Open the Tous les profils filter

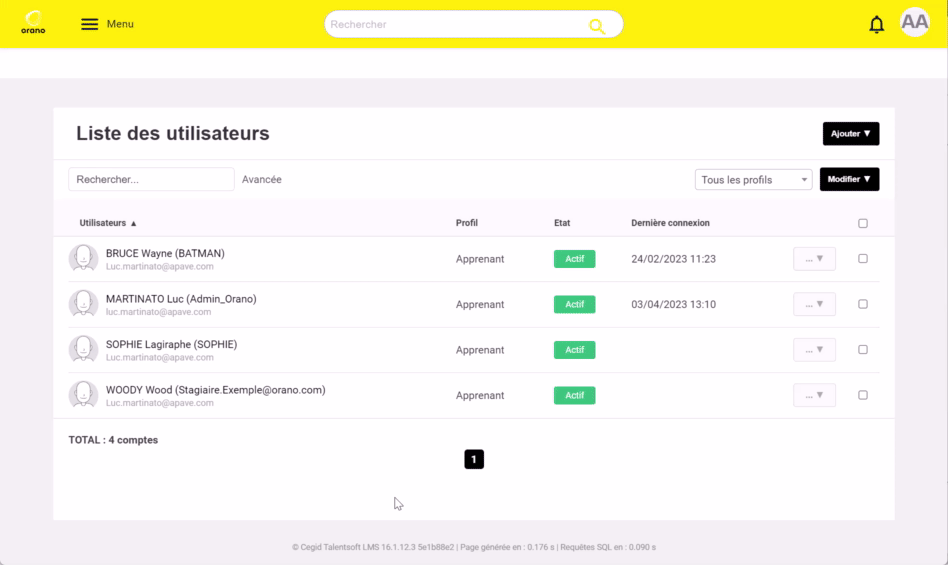[753, 180]
